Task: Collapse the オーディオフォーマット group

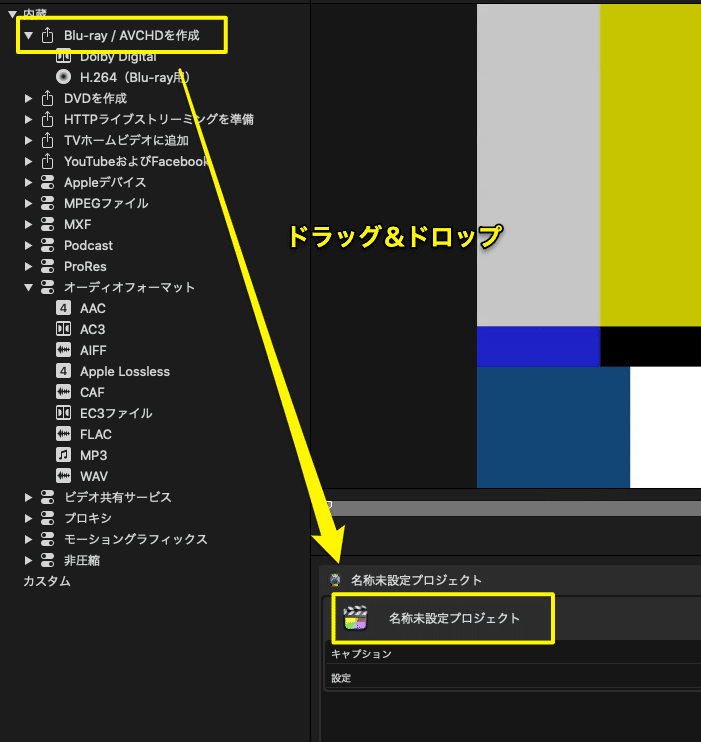Action: (28, 287)
